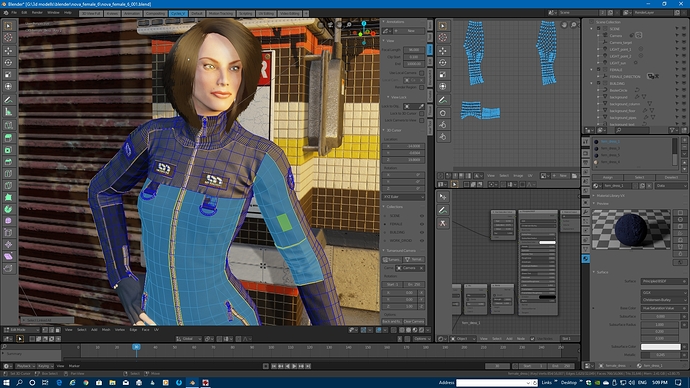690x388 pixels.
Task: Select the Knife tool
Action: [8, 186]
